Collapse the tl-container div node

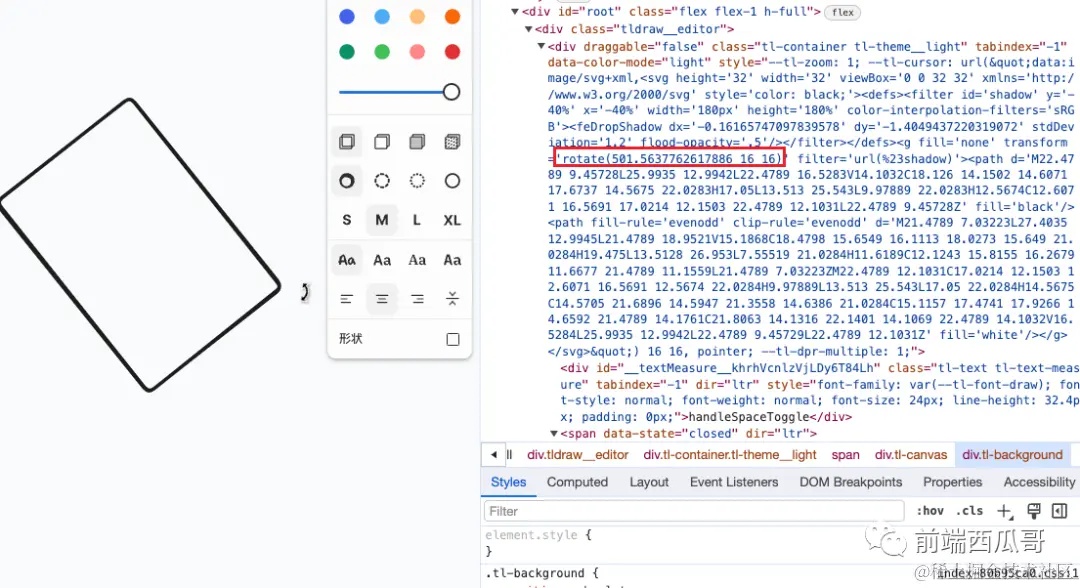541,46
